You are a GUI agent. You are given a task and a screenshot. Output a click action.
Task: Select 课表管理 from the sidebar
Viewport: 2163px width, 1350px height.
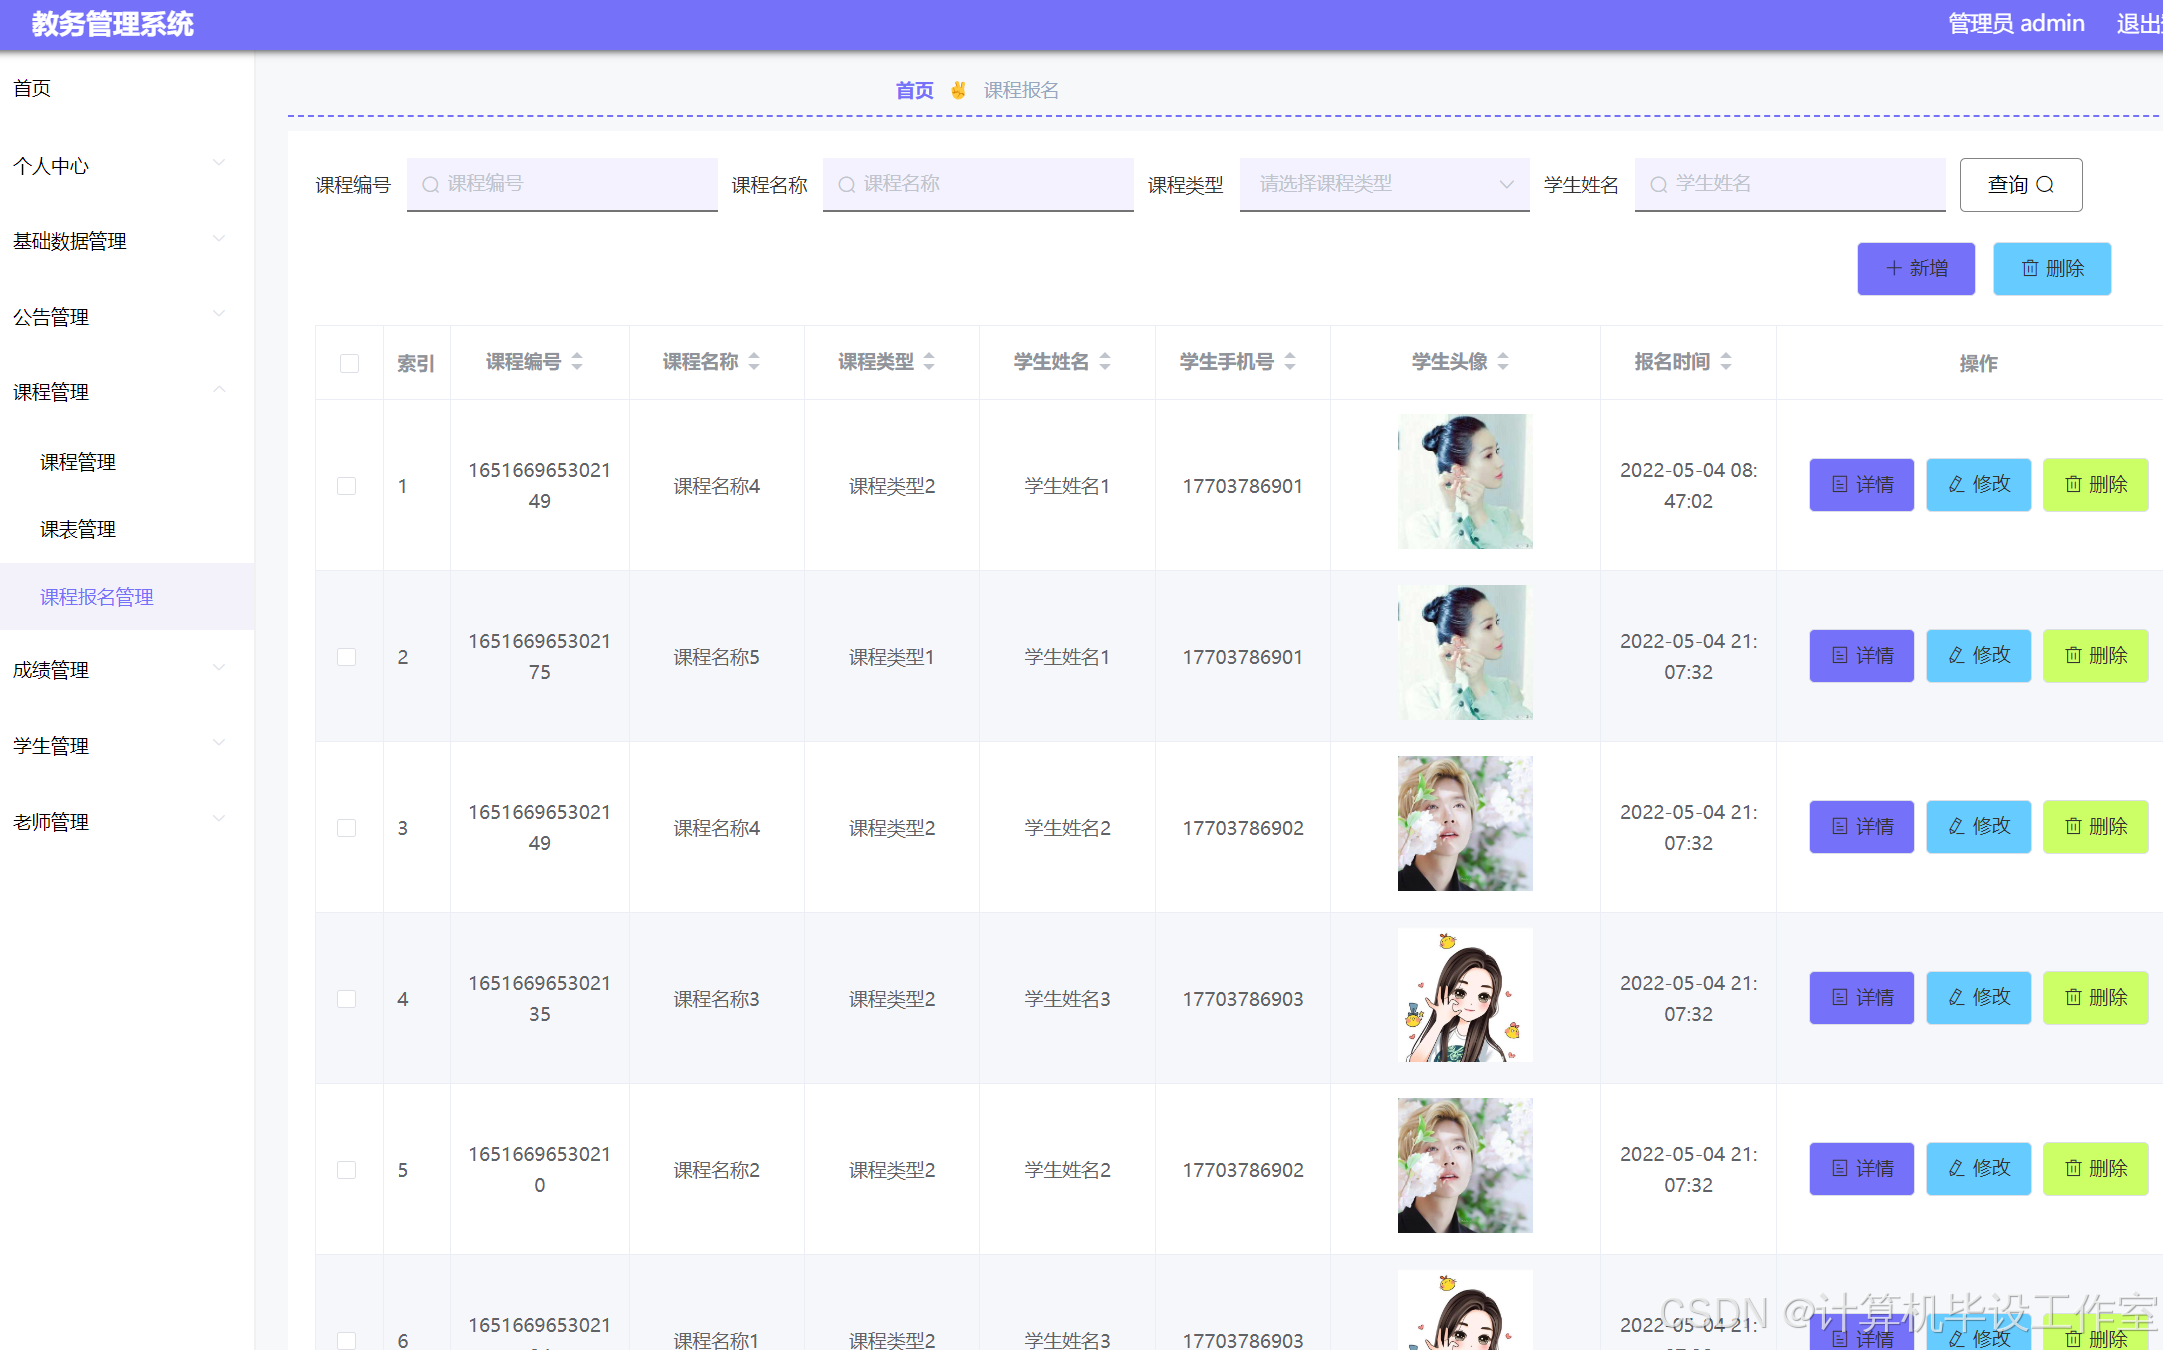pyautogui.click(x=77, y=529)
